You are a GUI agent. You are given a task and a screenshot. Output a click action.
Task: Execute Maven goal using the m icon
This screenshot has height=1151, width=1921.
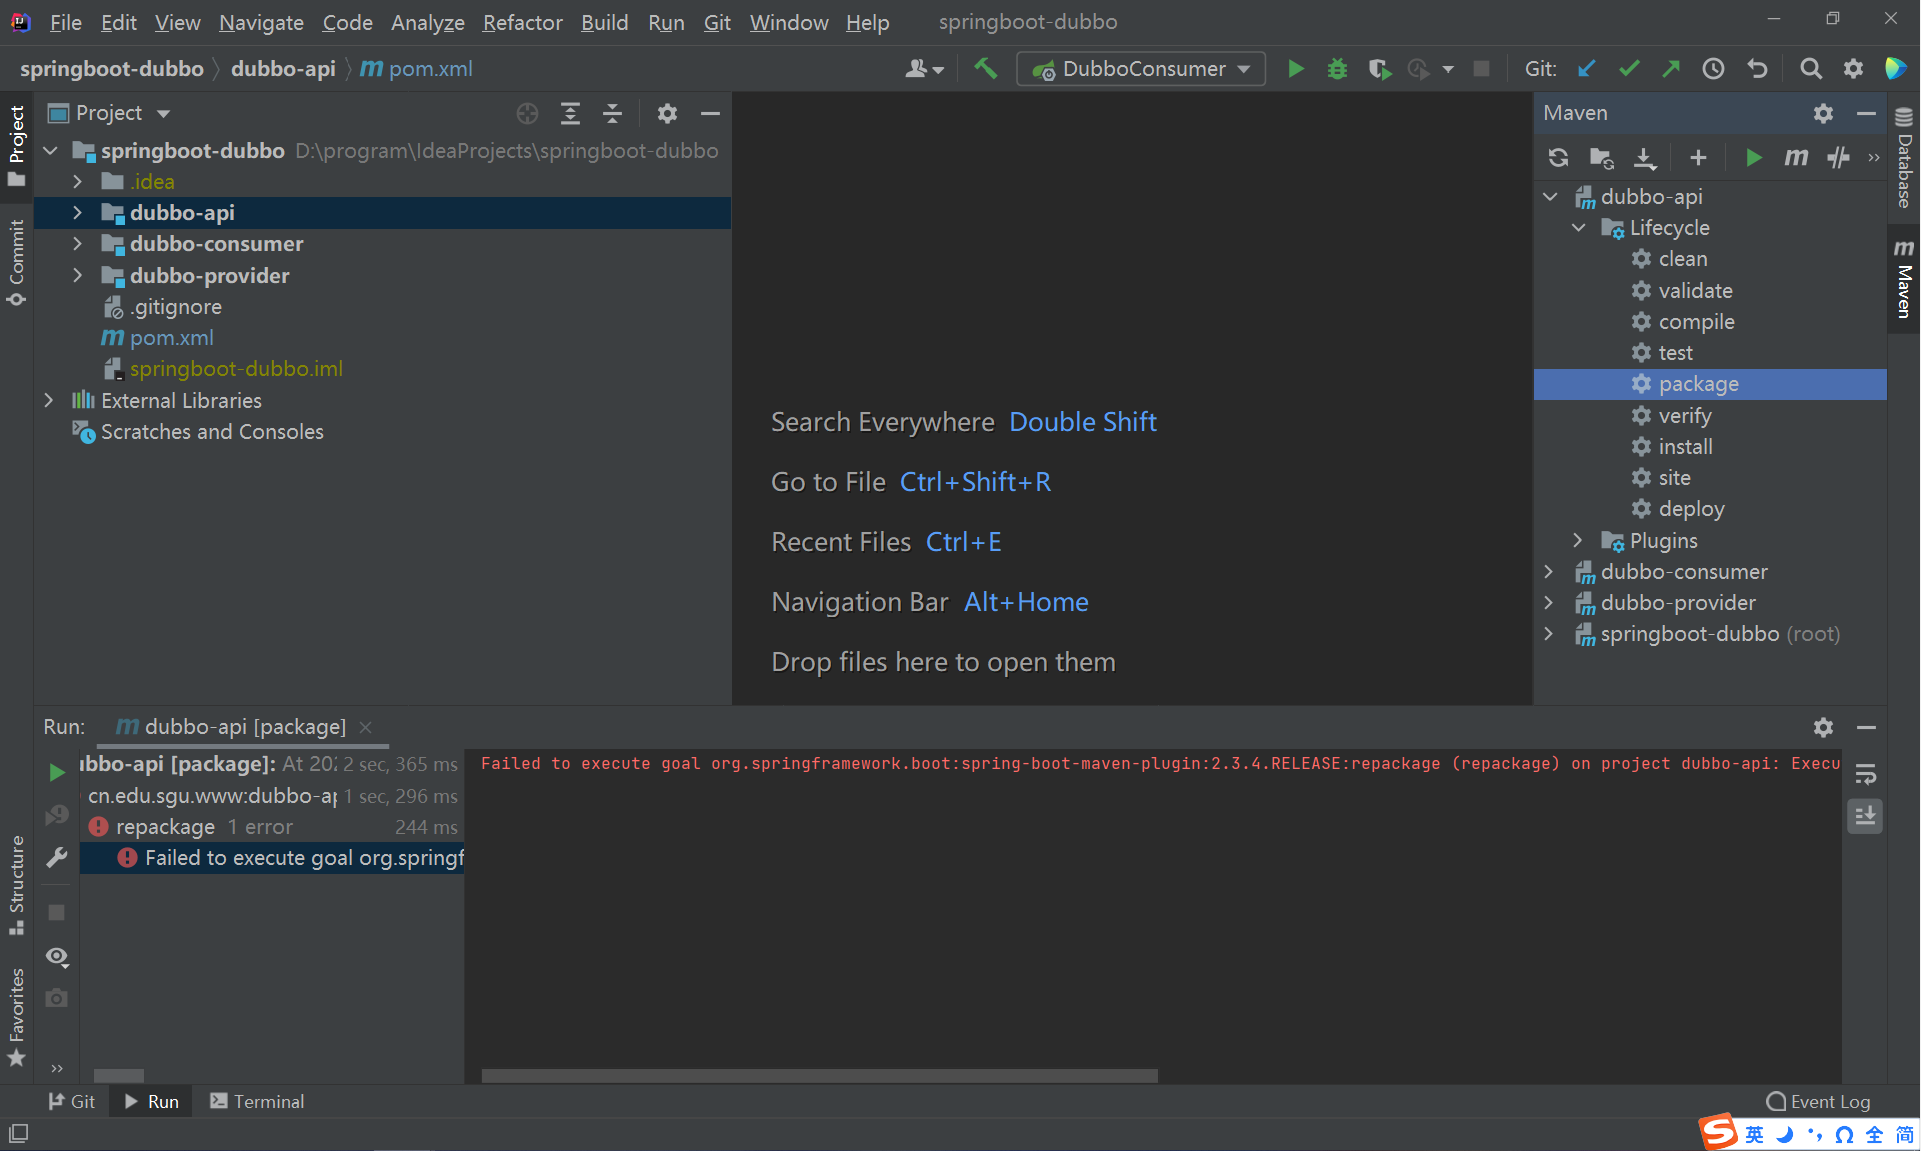[1796, 157]
